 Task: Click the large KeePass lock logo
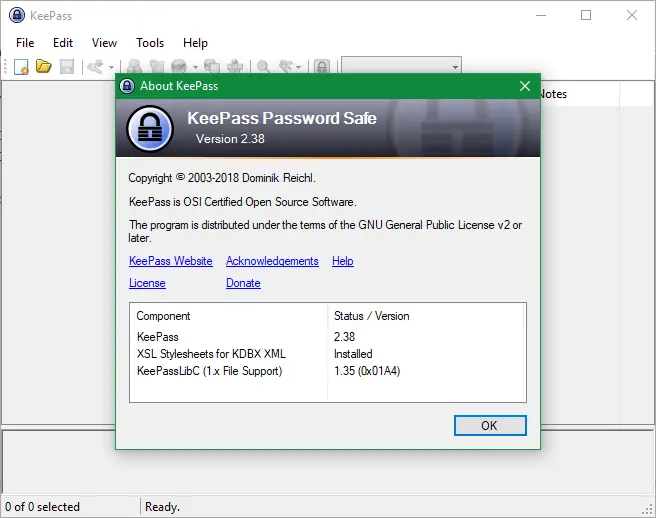(150, 128)
